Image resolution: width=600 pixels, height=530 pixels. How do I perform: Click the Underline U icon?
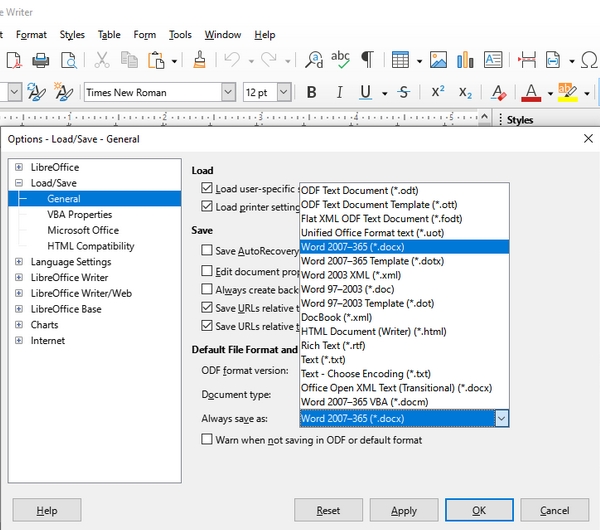click(366, 92)
